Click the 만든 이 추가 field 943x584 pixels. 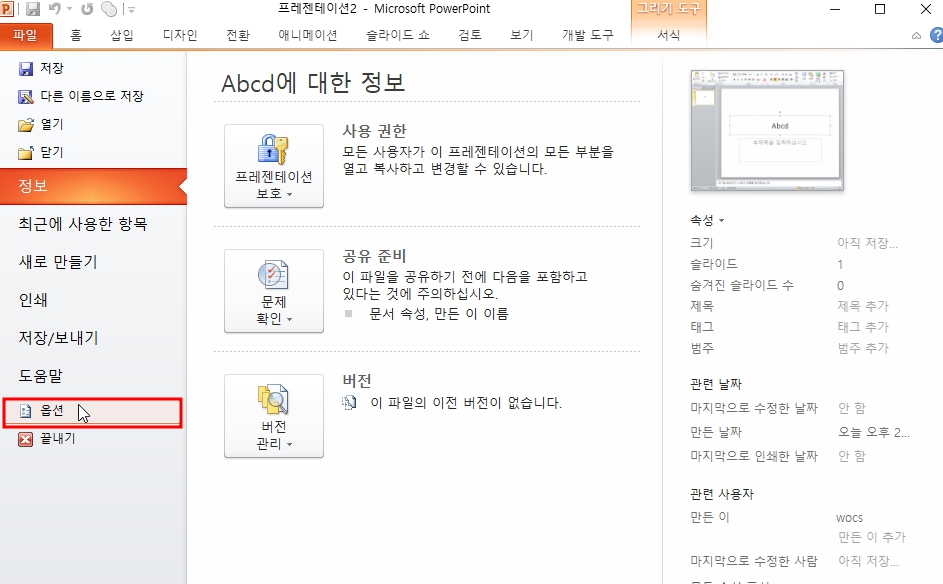pos(872,537)
